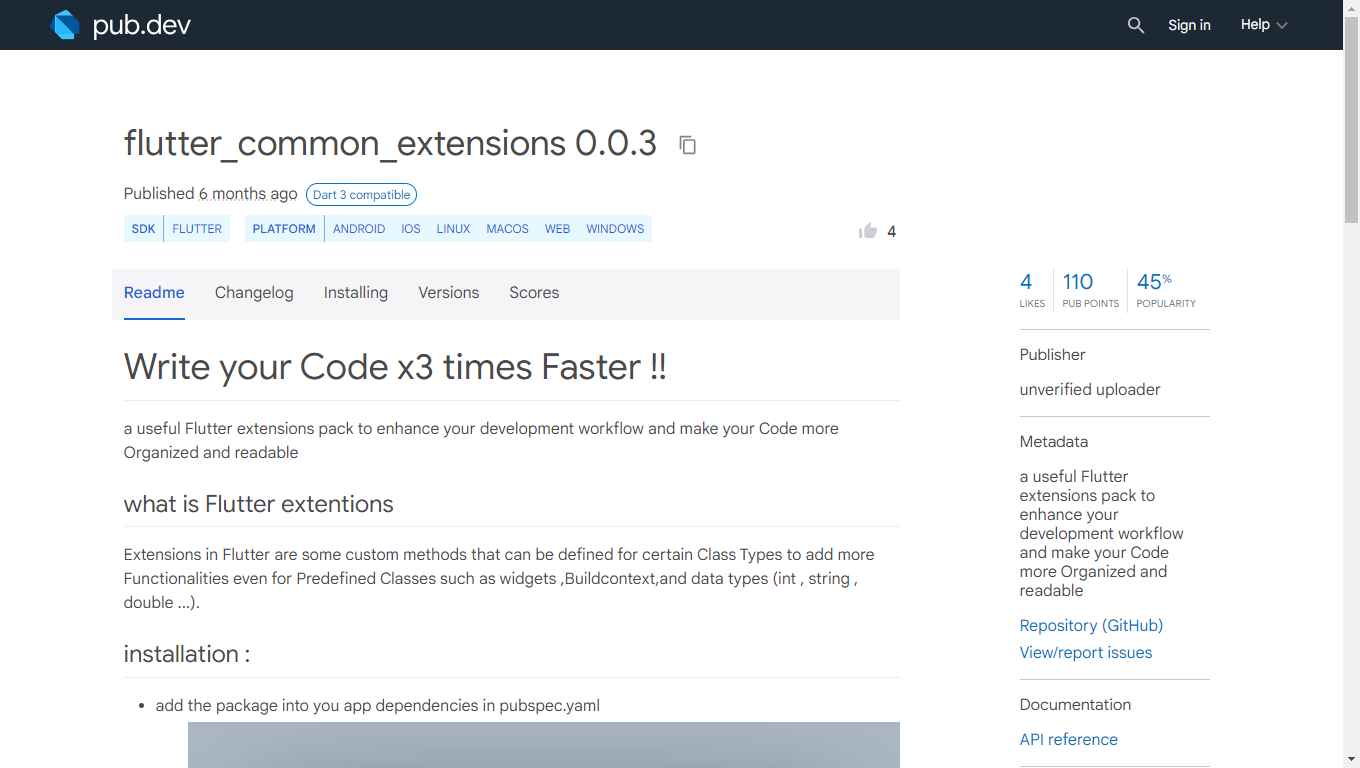Select the ANDROID platform tag
The width and height of the screenshot is (1360, 768).
pyautogui.click(x=359, y=228)
